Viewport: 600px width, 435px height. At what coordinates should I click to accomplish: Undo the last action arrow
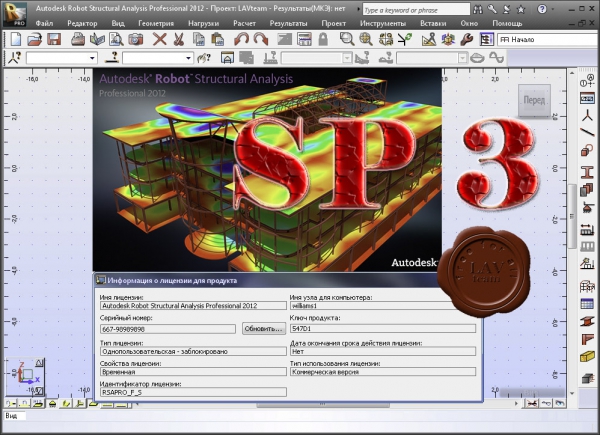click(241, 39)
